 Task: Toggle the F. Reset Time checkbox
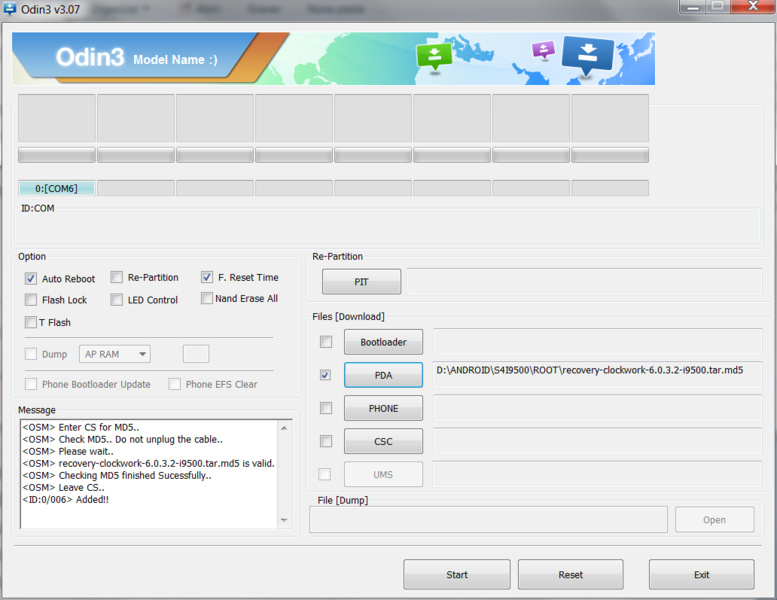pyautogui.click(x=207, y=277)
